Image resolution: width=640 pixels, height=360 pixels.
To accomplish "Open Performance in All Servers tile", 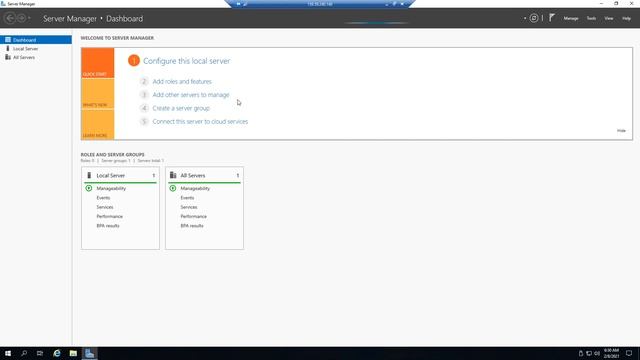I will pos(193,216).
